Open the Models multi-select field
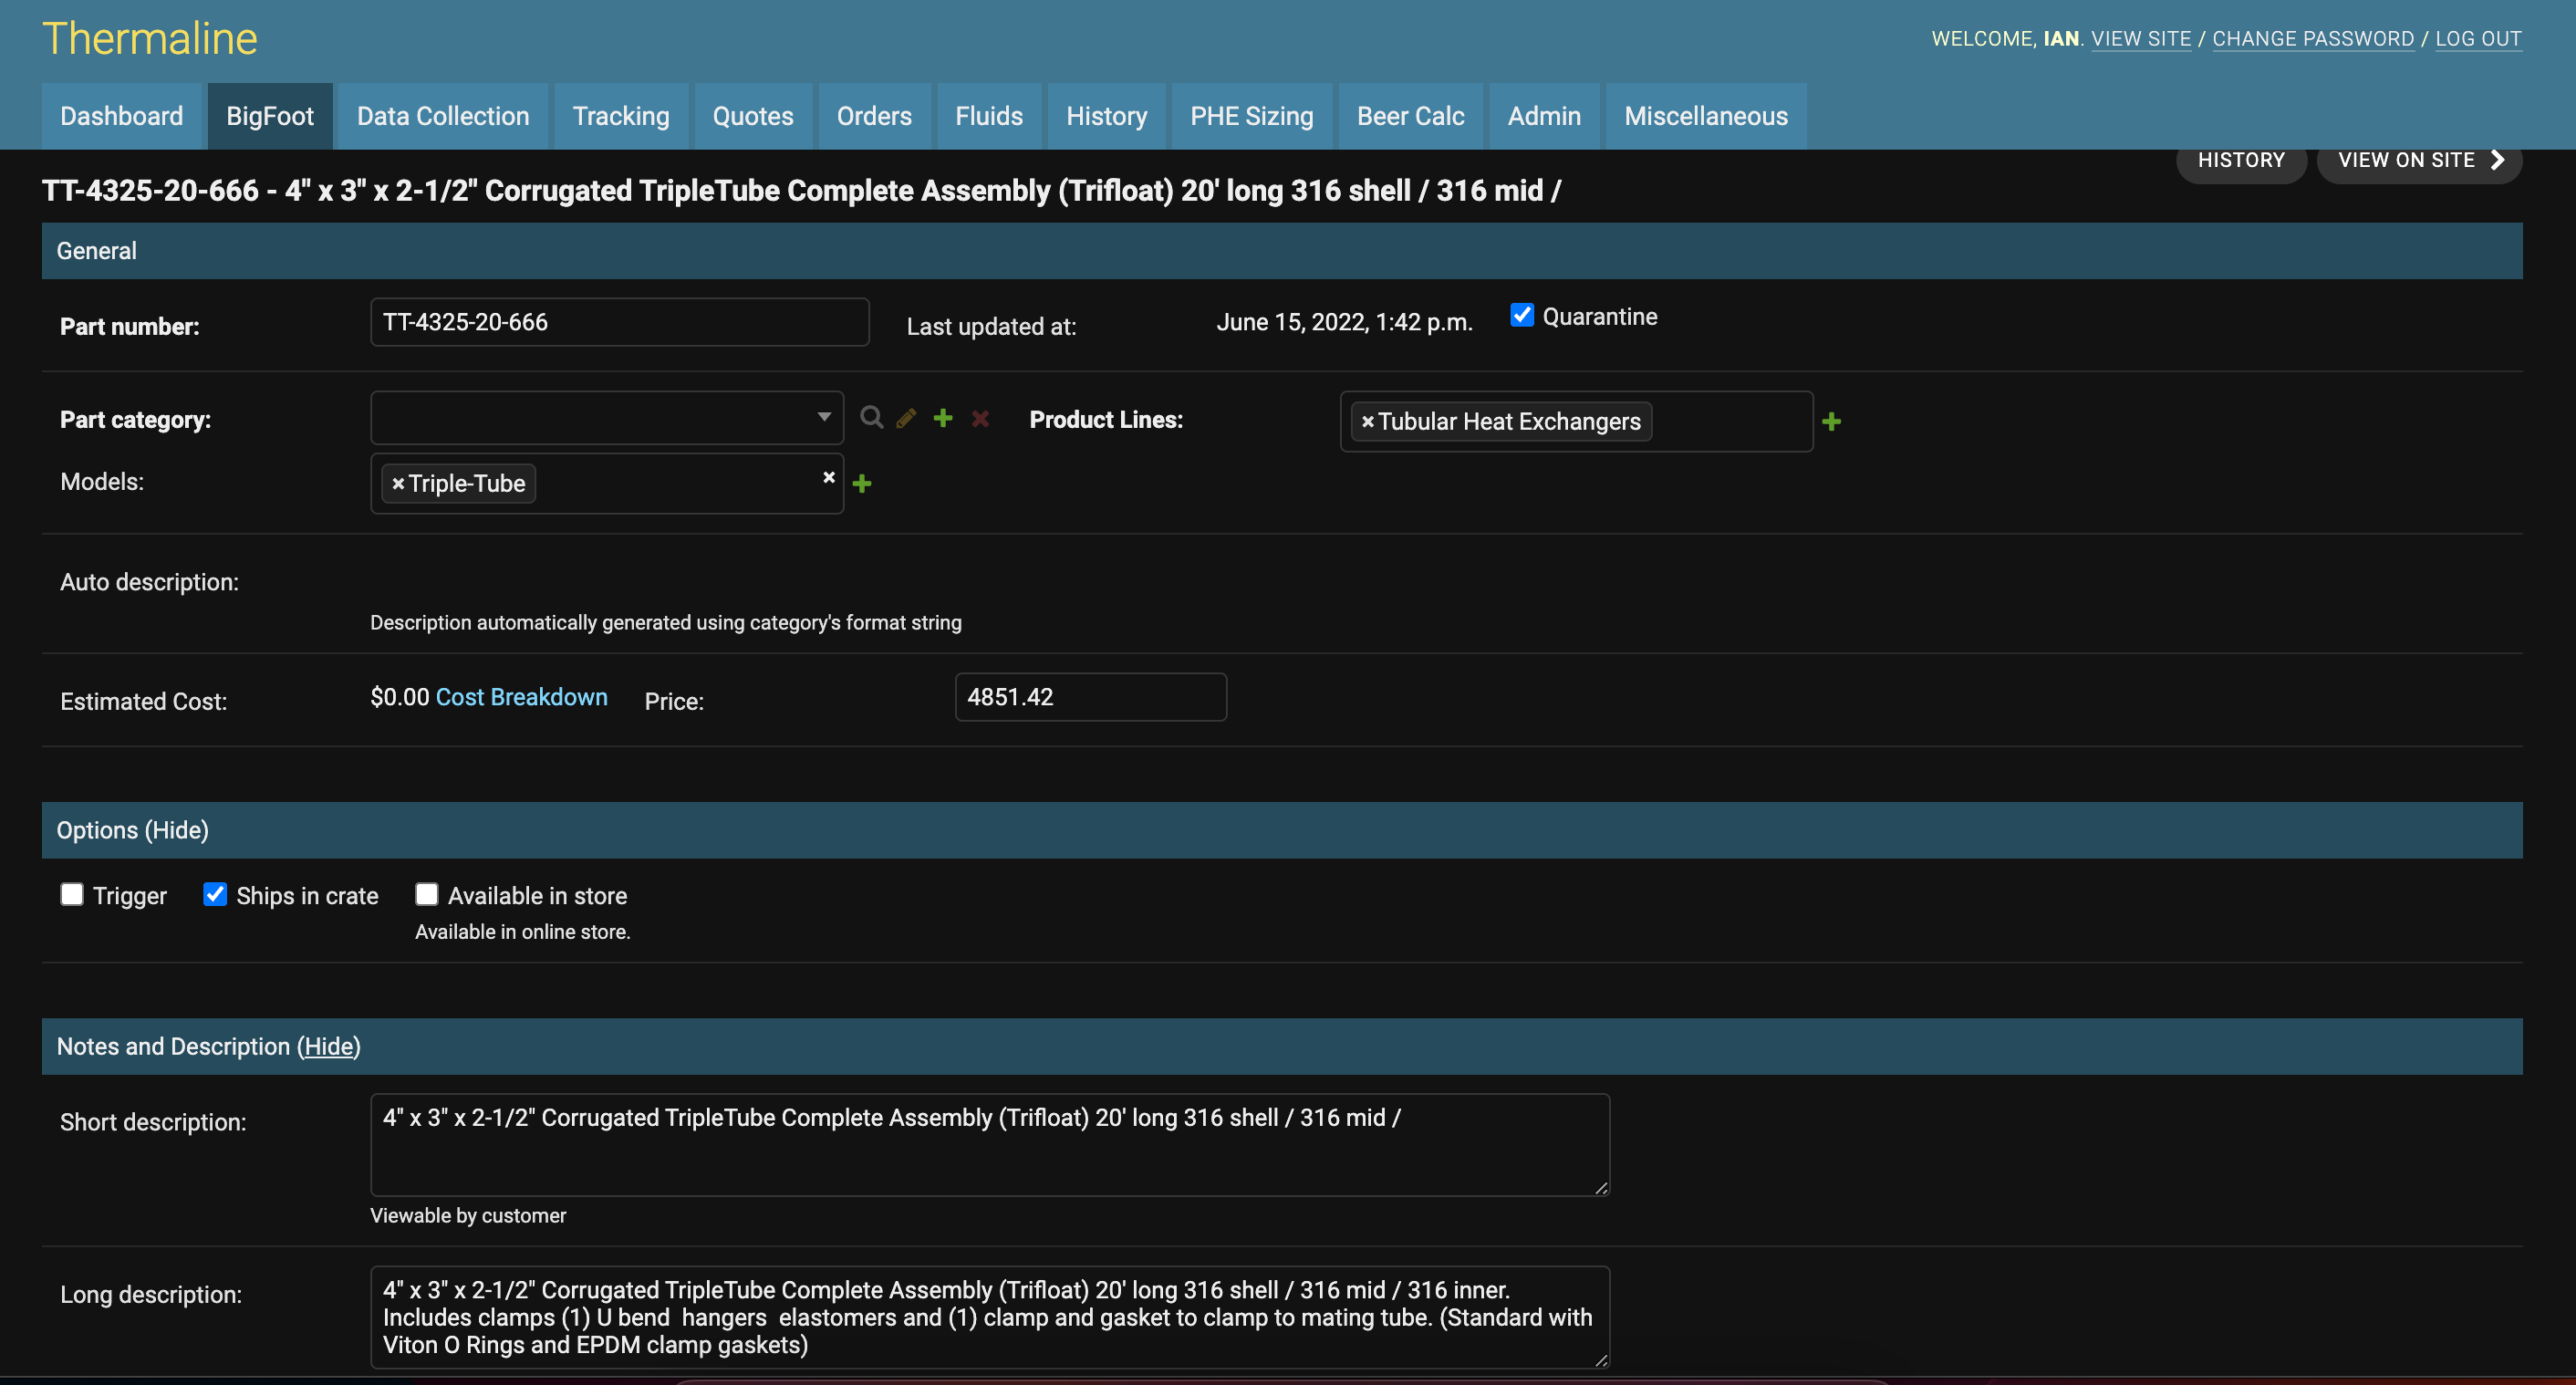The width and height of the screenshot is (2576, 1385). tap(607, 484)
